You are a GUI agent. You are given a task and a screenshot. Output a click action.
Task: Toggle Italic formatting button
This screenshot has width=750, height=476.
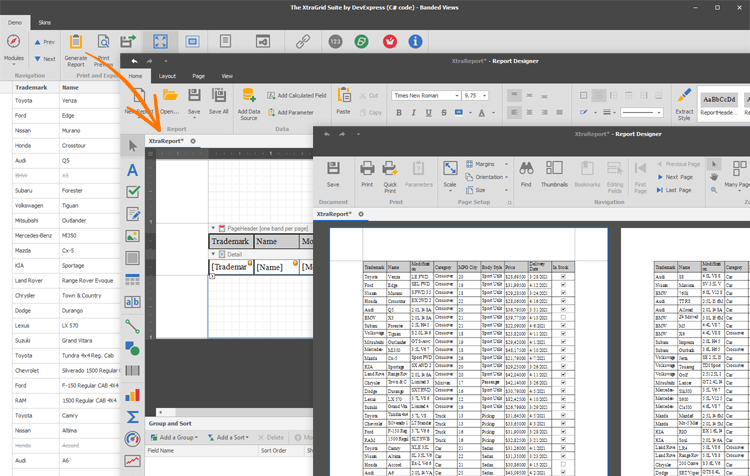click(413, 112)
